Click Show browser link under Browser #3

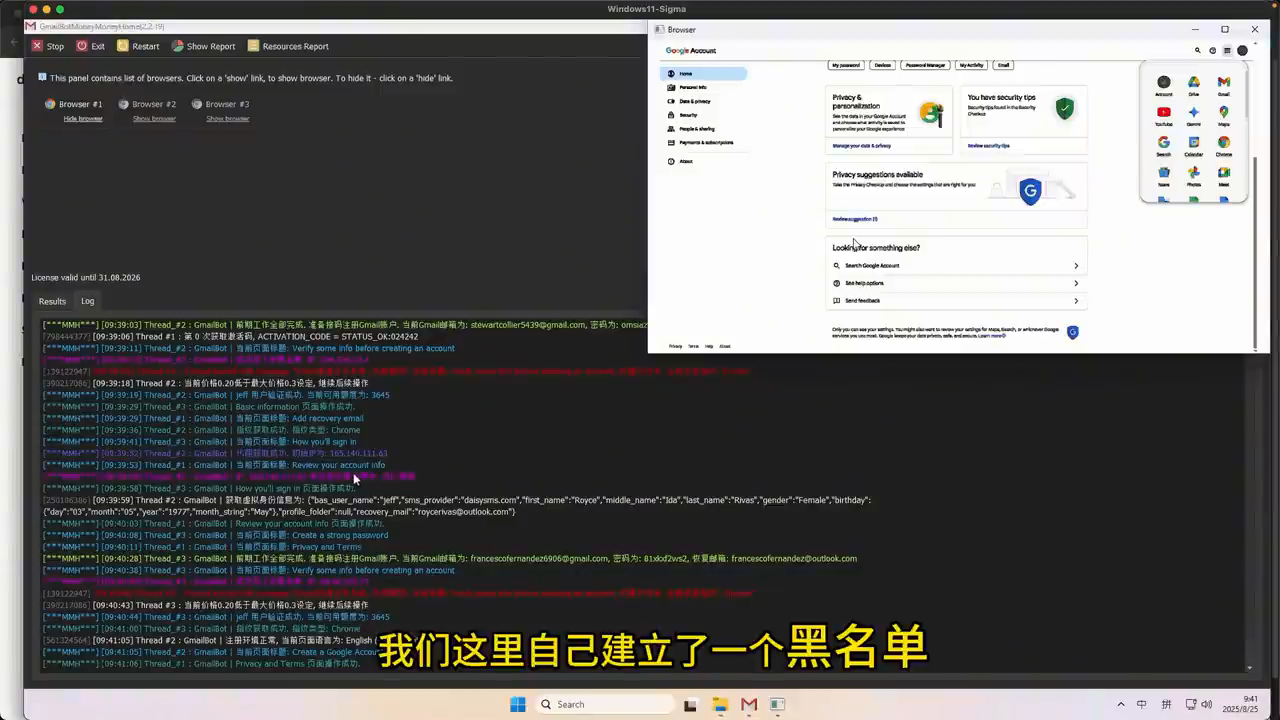point(228,119)
